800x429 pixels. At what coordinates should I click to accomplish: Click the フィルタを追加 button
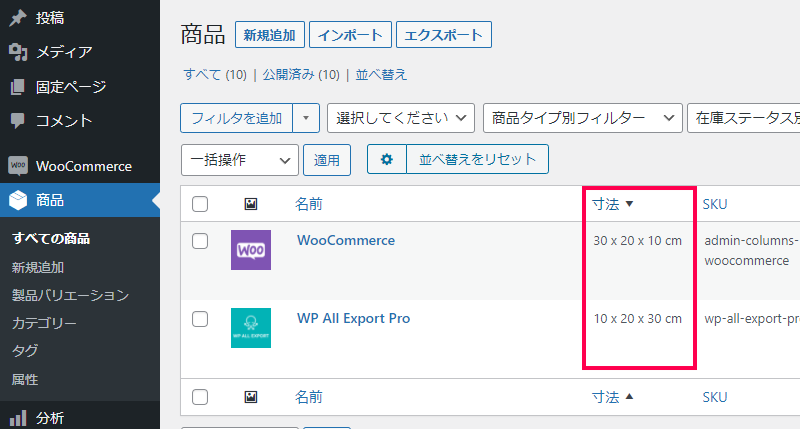point(237,118)
